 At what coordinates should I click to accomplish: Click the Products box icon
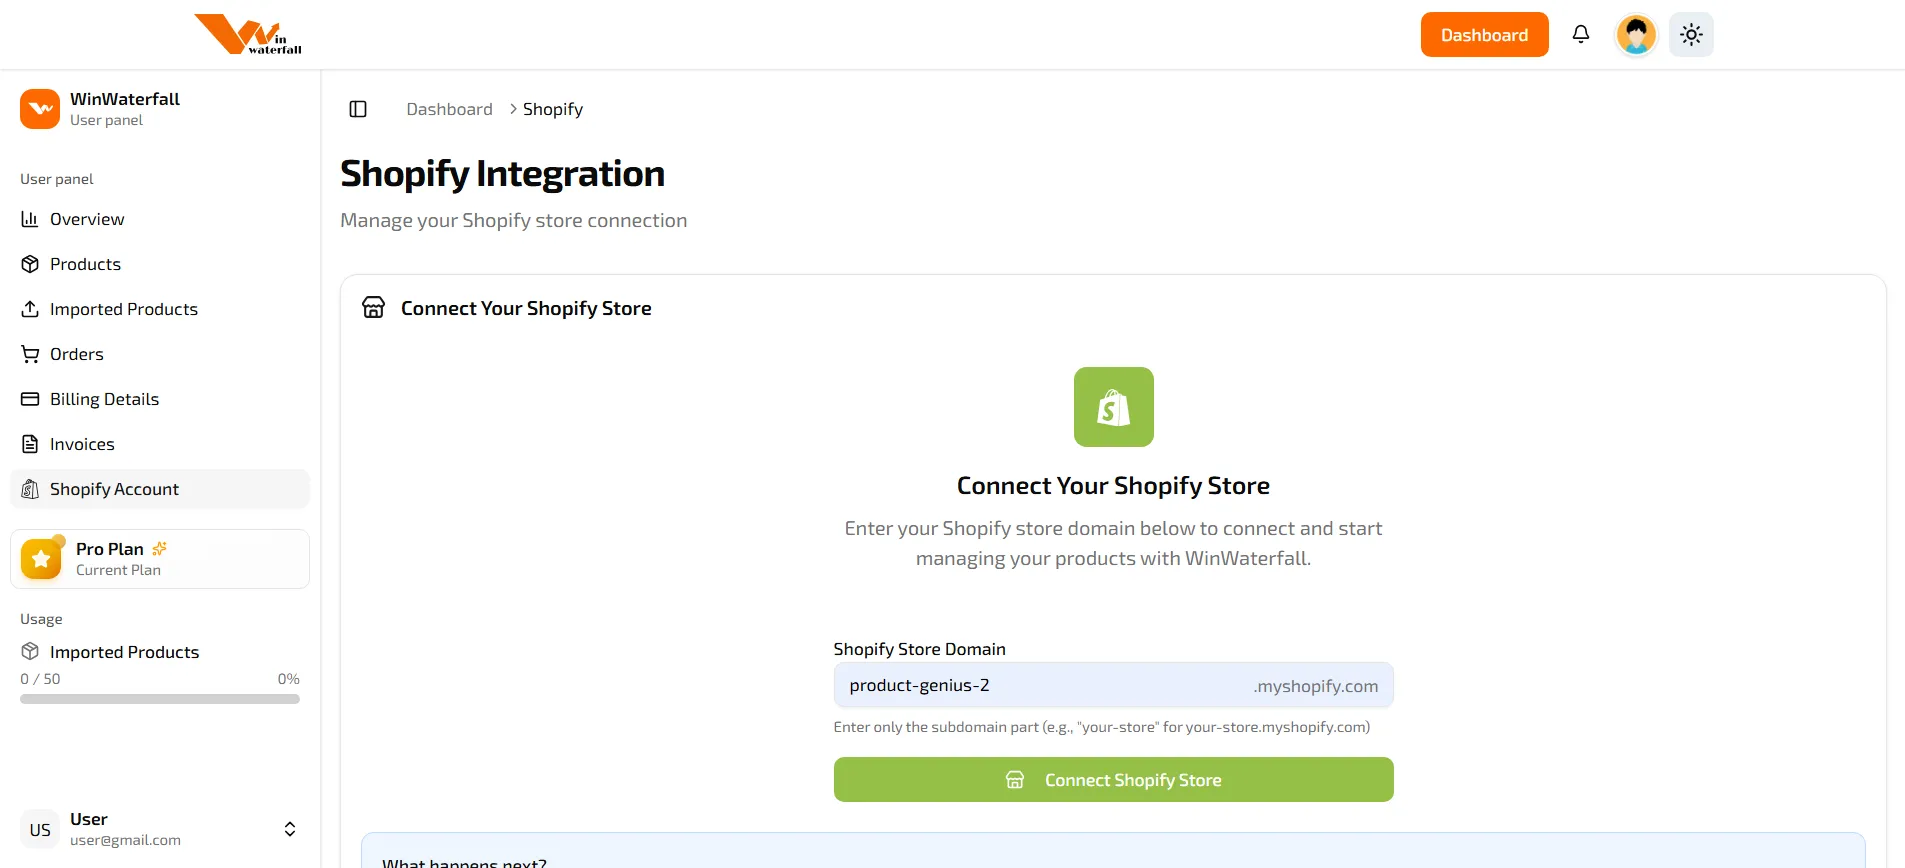(30, 264)
